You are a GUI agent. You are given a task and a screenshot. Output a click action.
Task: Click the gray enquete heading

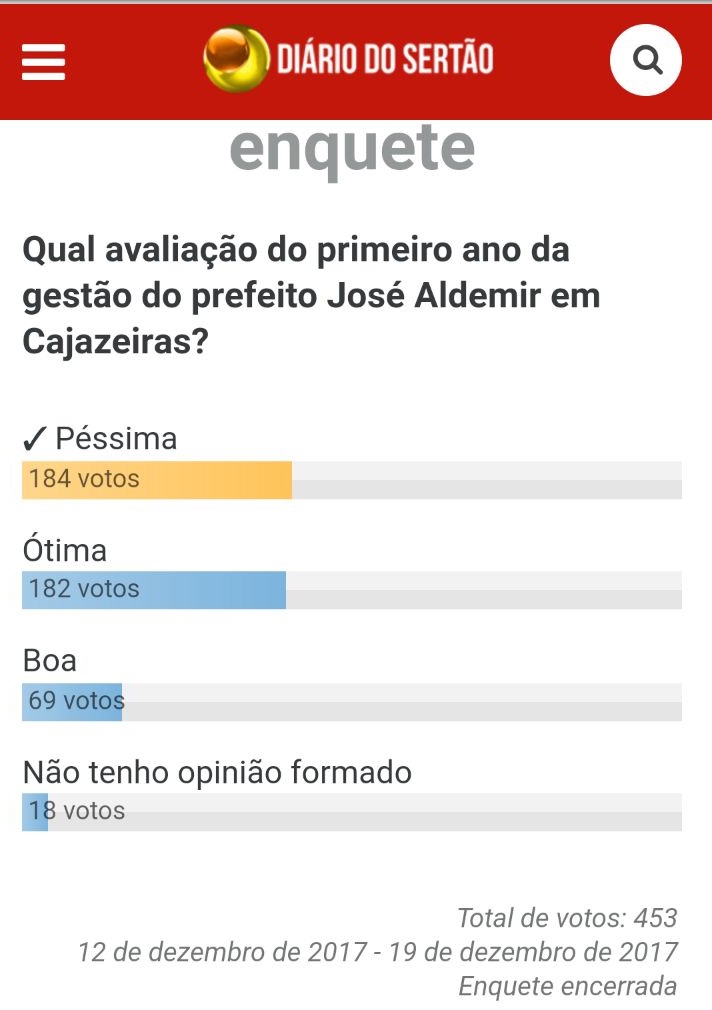coord(352,149)
